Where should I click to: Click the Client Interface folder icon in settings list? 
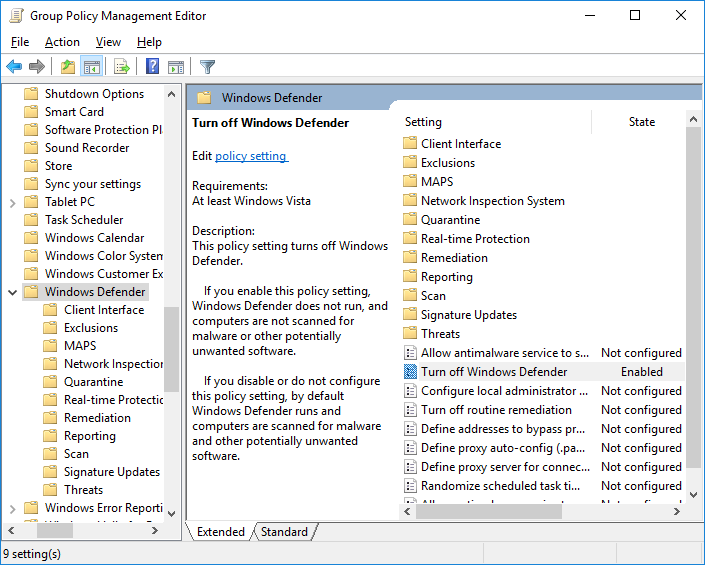(x=410, y=143)
